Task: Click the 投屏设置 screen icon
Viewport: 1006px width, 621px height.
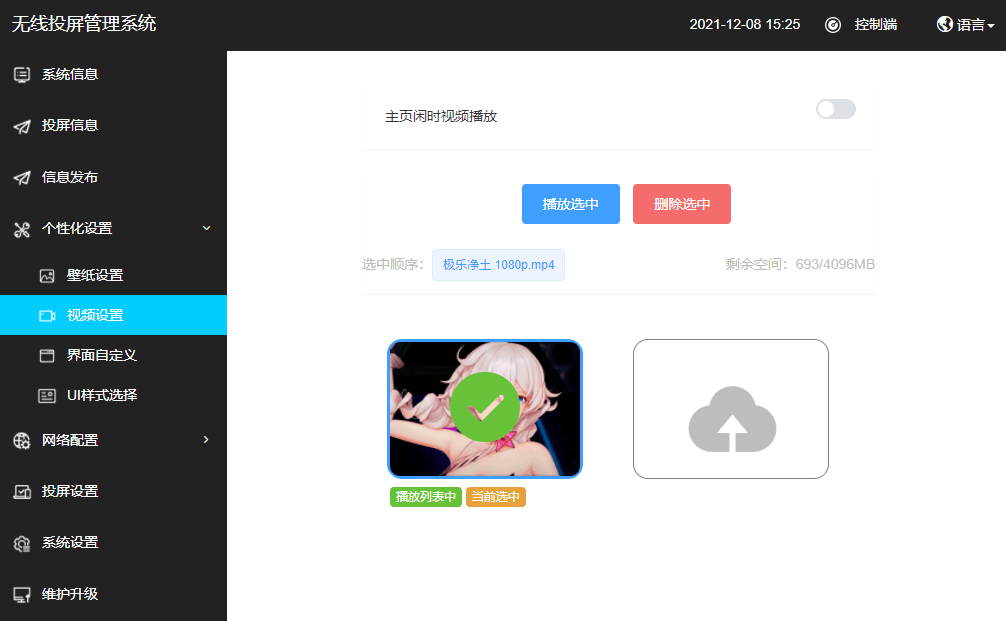Action: click(x=22, y=492)
